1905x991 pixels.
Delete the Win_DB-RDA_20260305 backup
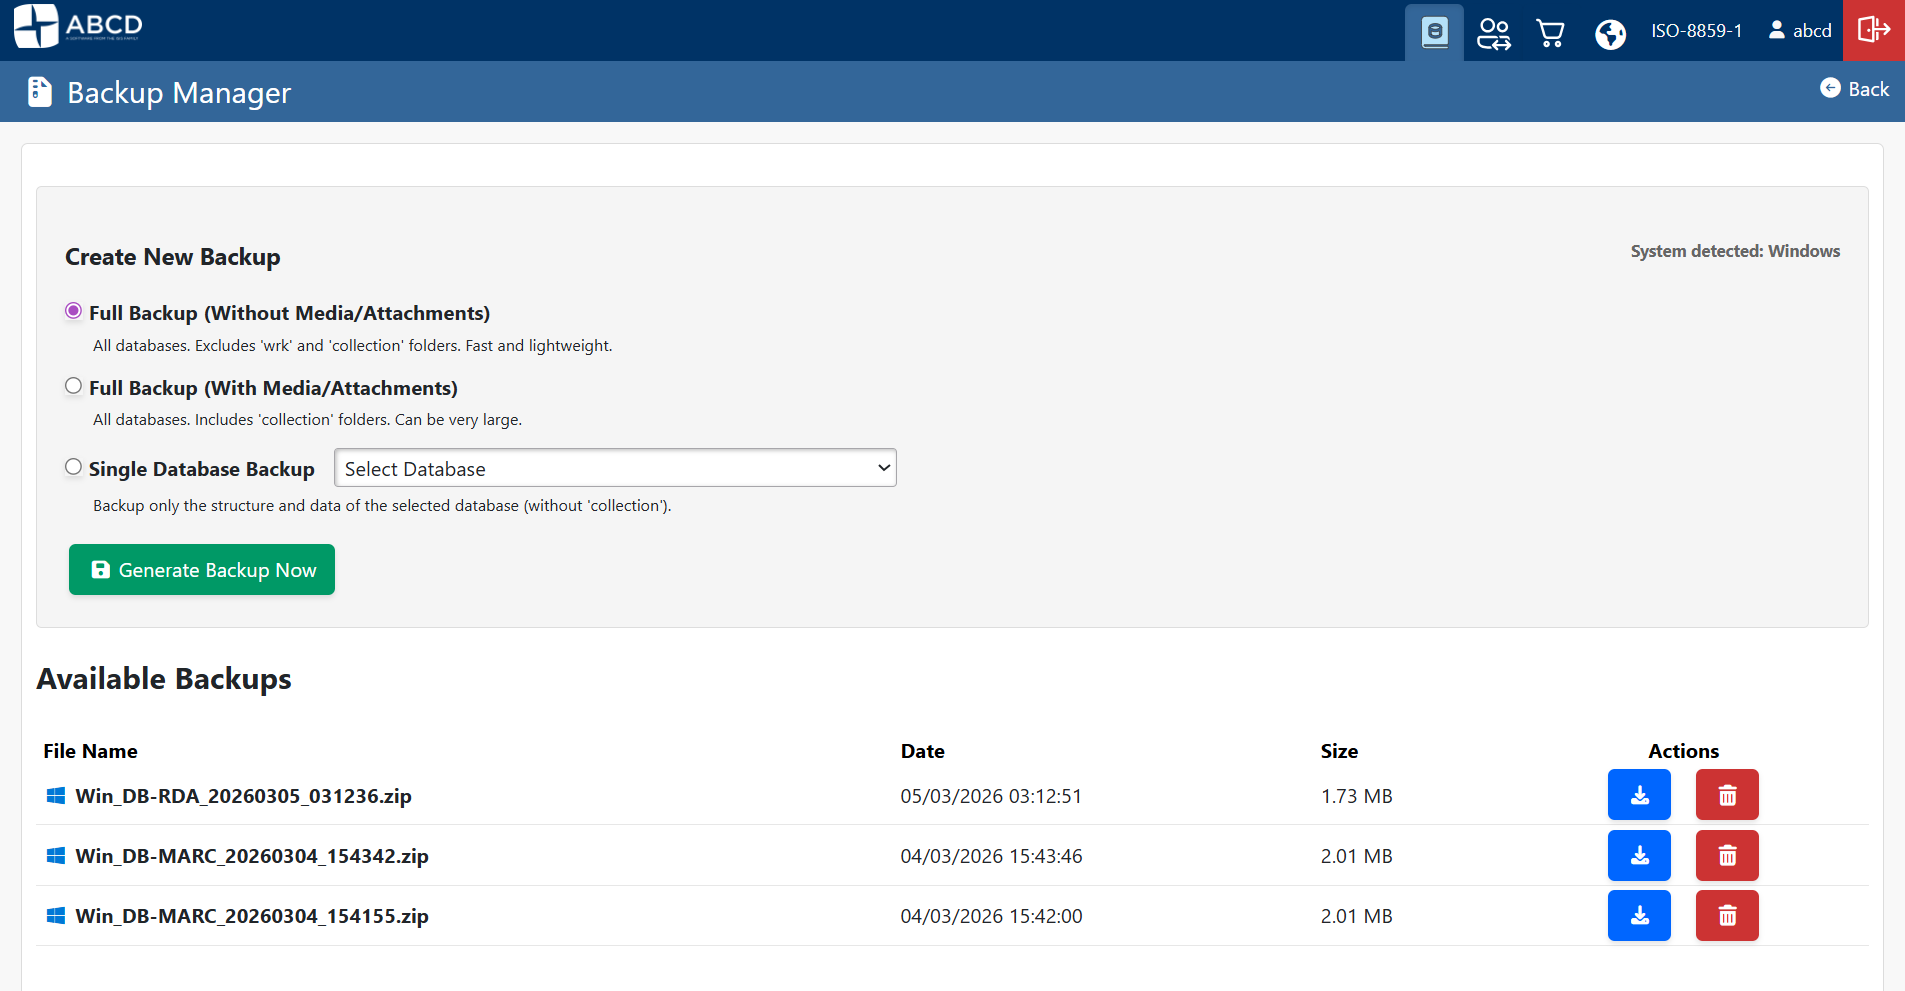pos(1726,795)
